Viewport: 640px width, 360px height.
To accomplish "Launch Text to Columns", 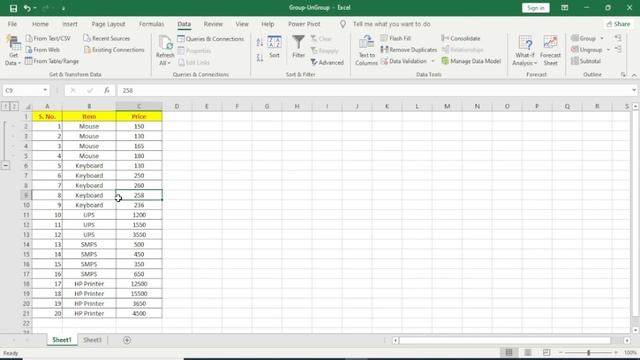I will click(x=366, y=51).
